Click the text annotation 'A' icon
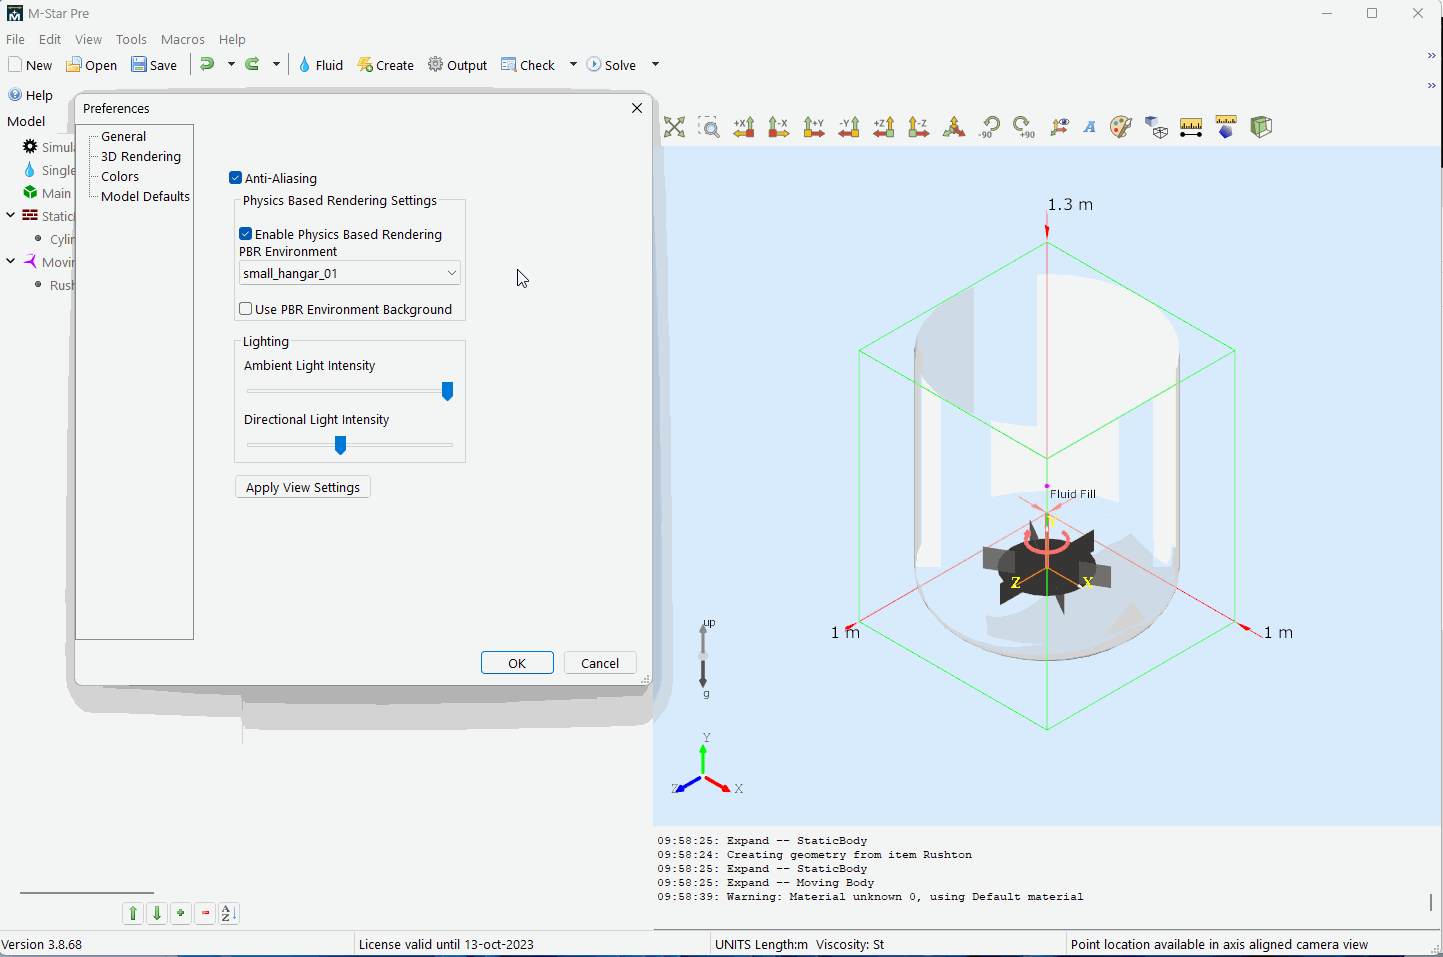The width and height of the screenshot is (1443, 957). click(x=1090, y=127)
